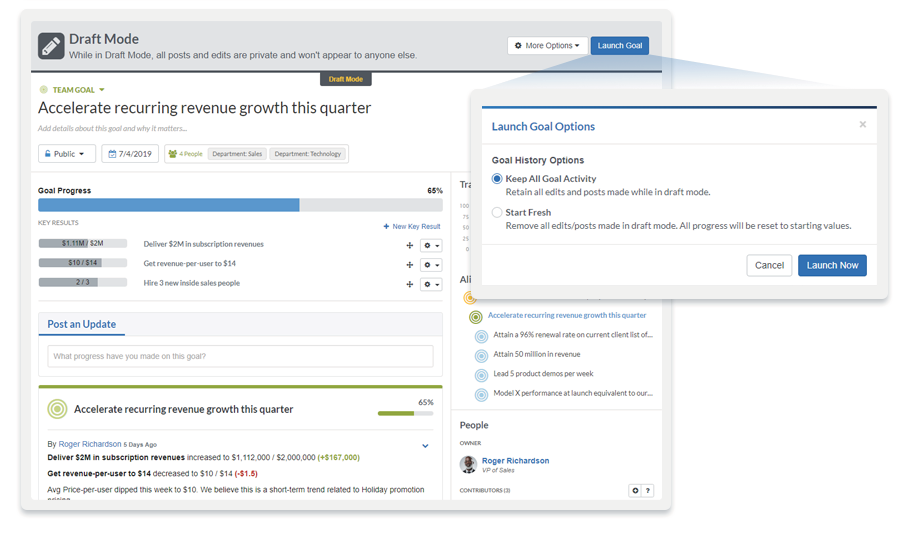Close the Launch Goal Options dialog
Screen dimensions: 900x534
(x=862, y=125)
